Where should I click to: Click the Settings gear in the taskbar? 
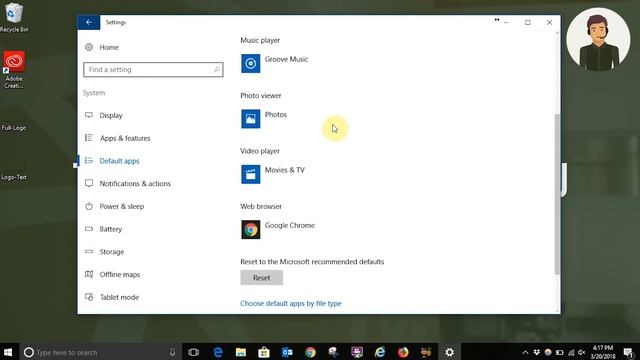449,352
